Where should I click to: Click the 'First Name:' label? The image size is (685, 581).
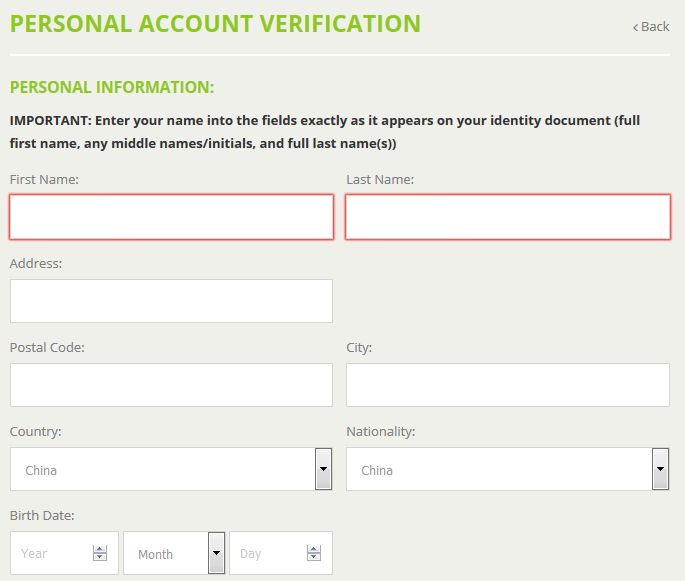44,179
